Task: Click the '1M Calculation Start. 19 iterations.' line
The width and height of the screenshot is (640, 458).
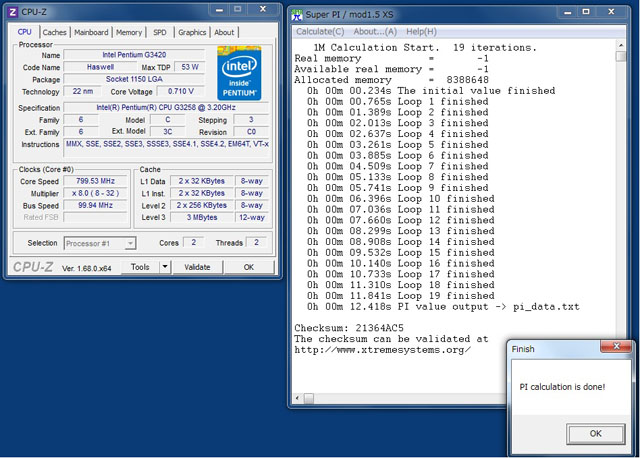Action: [425, 48]
